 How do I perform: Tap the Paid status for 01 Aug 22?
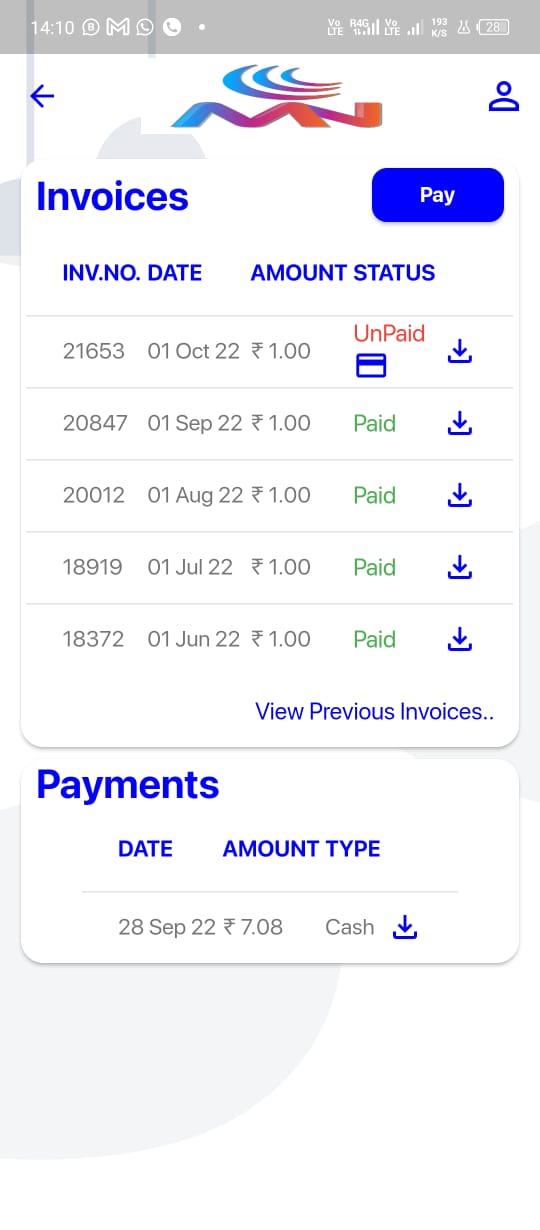tap(374, 495)
